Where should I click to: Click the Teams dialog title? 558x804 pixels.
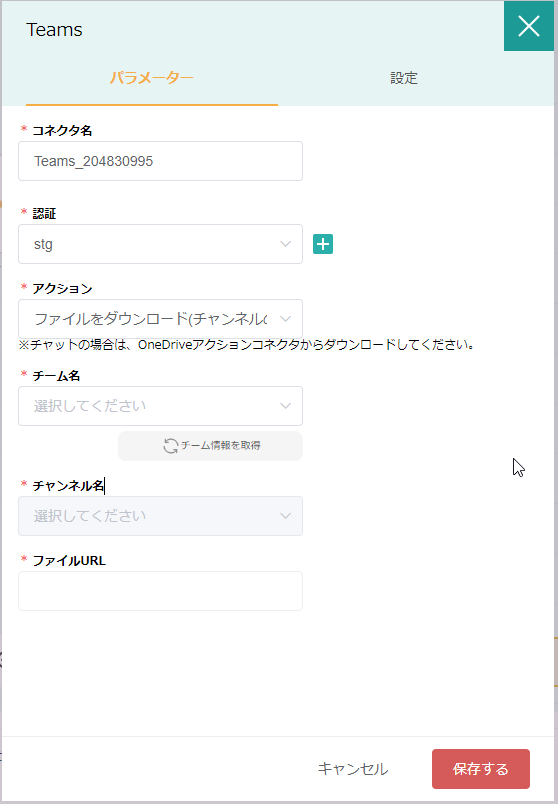point(54,30)
